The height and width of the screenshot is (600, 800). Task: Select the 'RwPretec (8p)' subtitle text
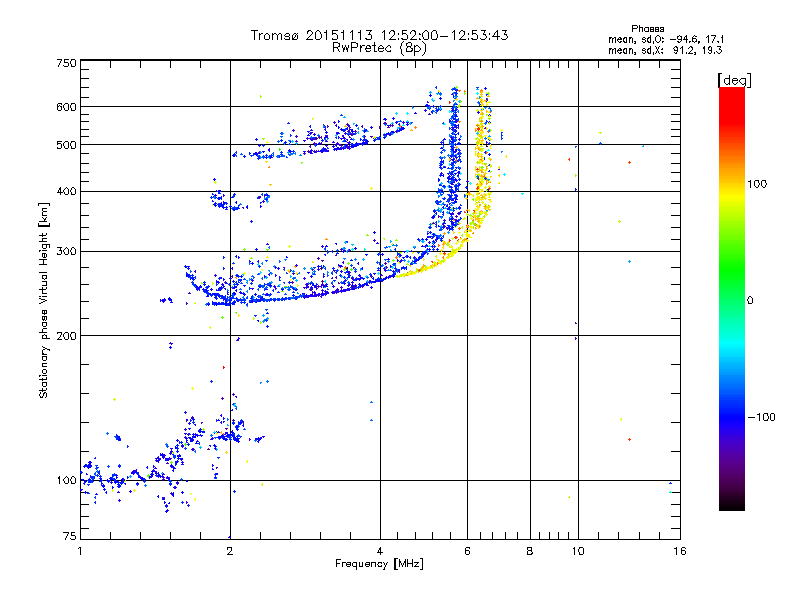click(379, 48)
